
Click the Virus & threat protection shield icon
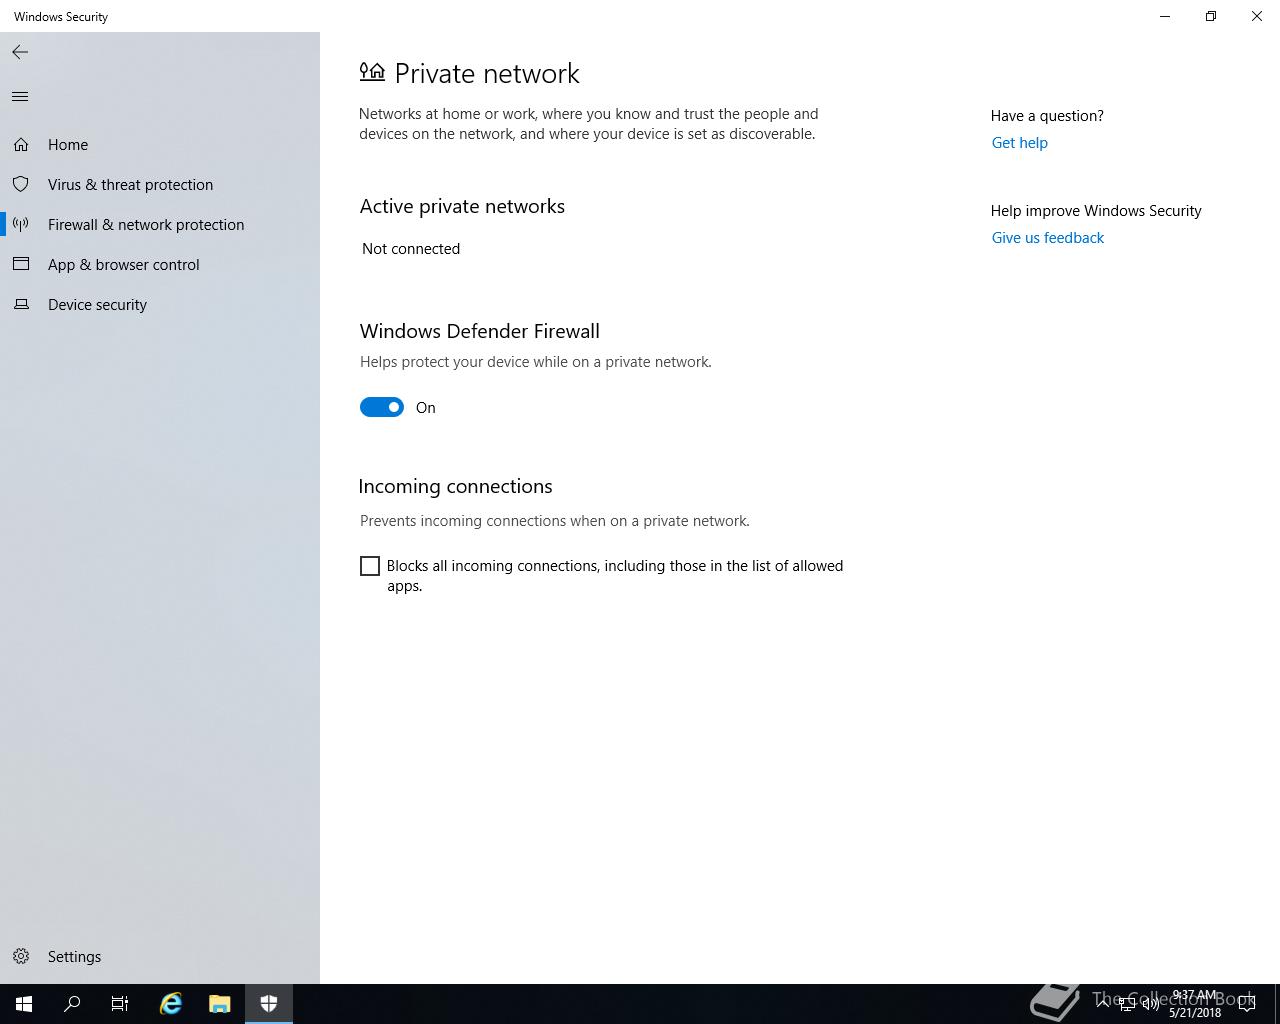[21, 185]
